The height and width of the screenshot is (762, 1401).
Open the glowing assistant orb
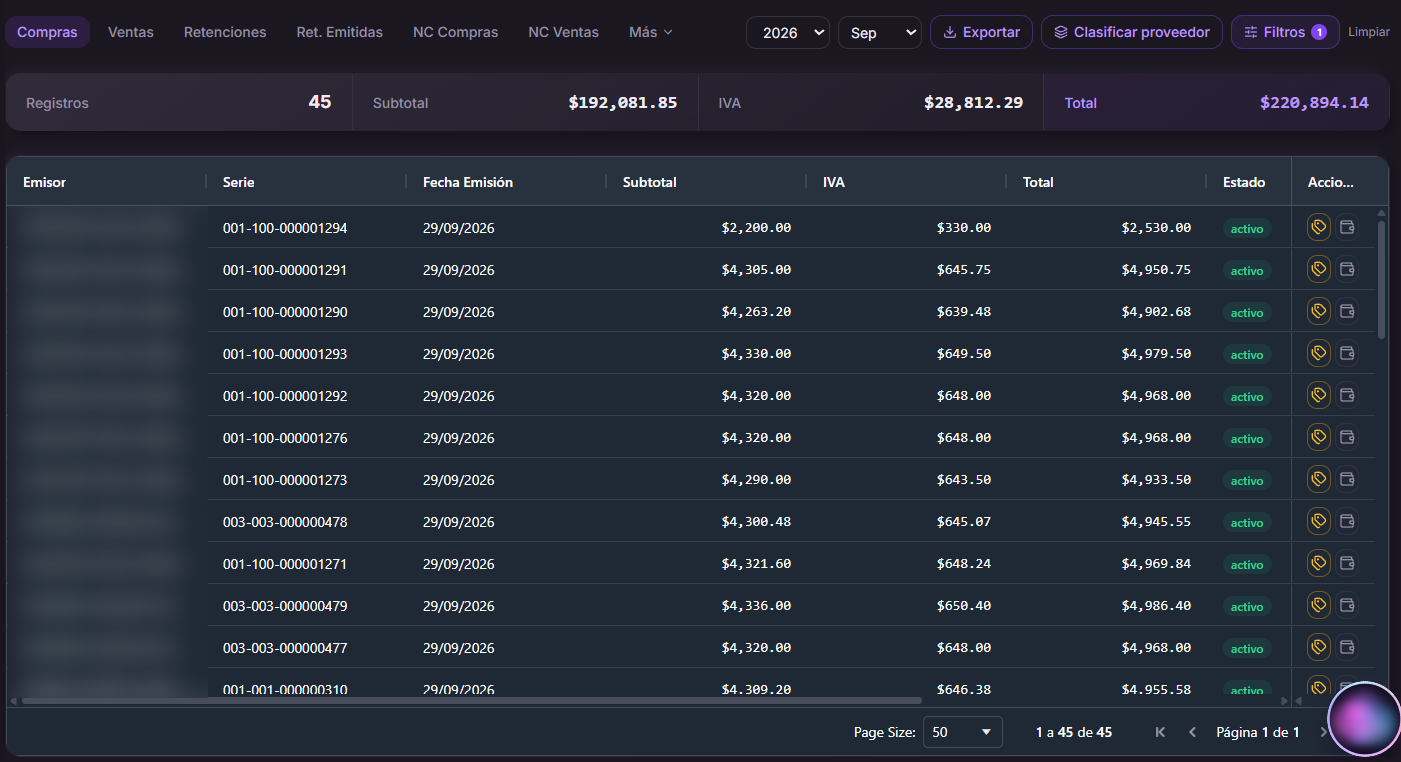pyautogui.click(x=1365, y=718)
